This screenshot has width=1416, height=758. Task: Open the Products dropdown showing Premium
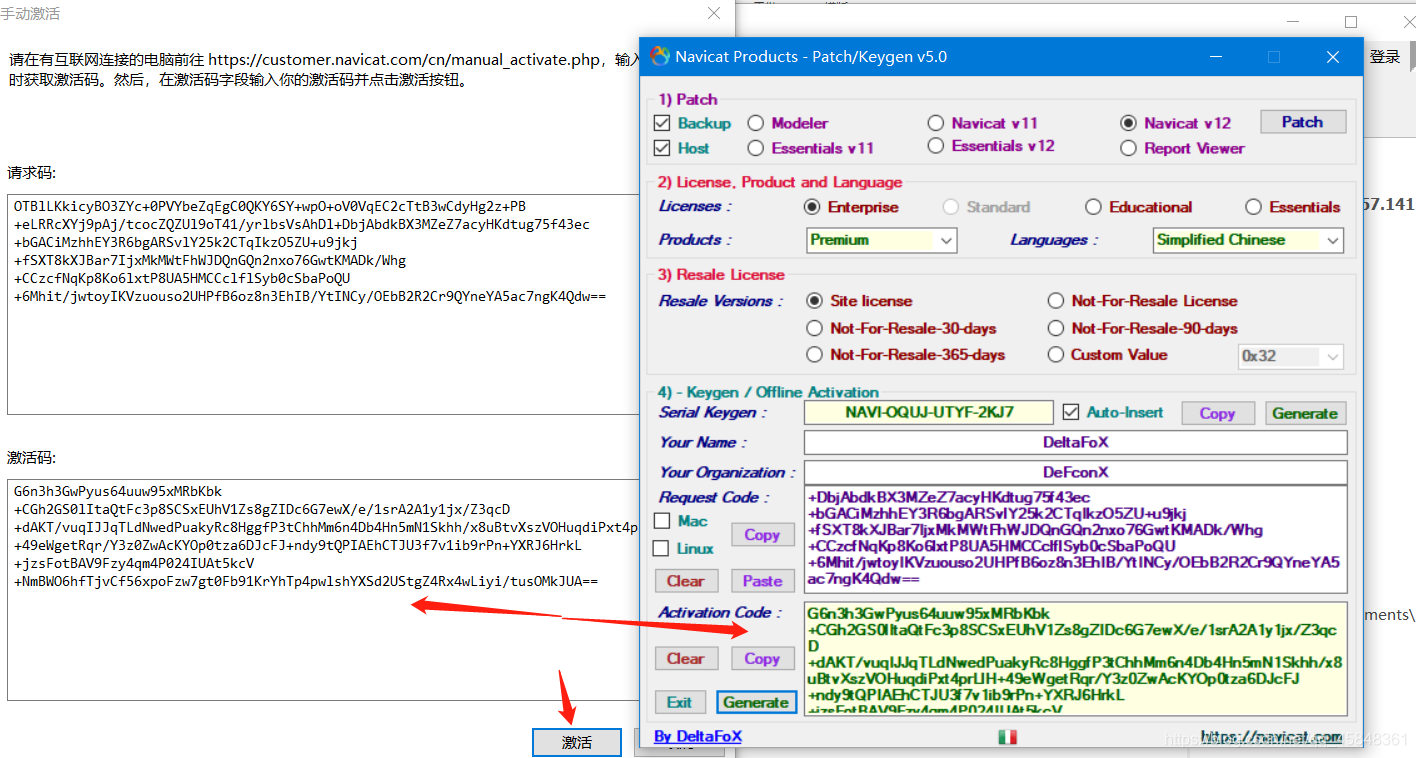coord(882,240)
